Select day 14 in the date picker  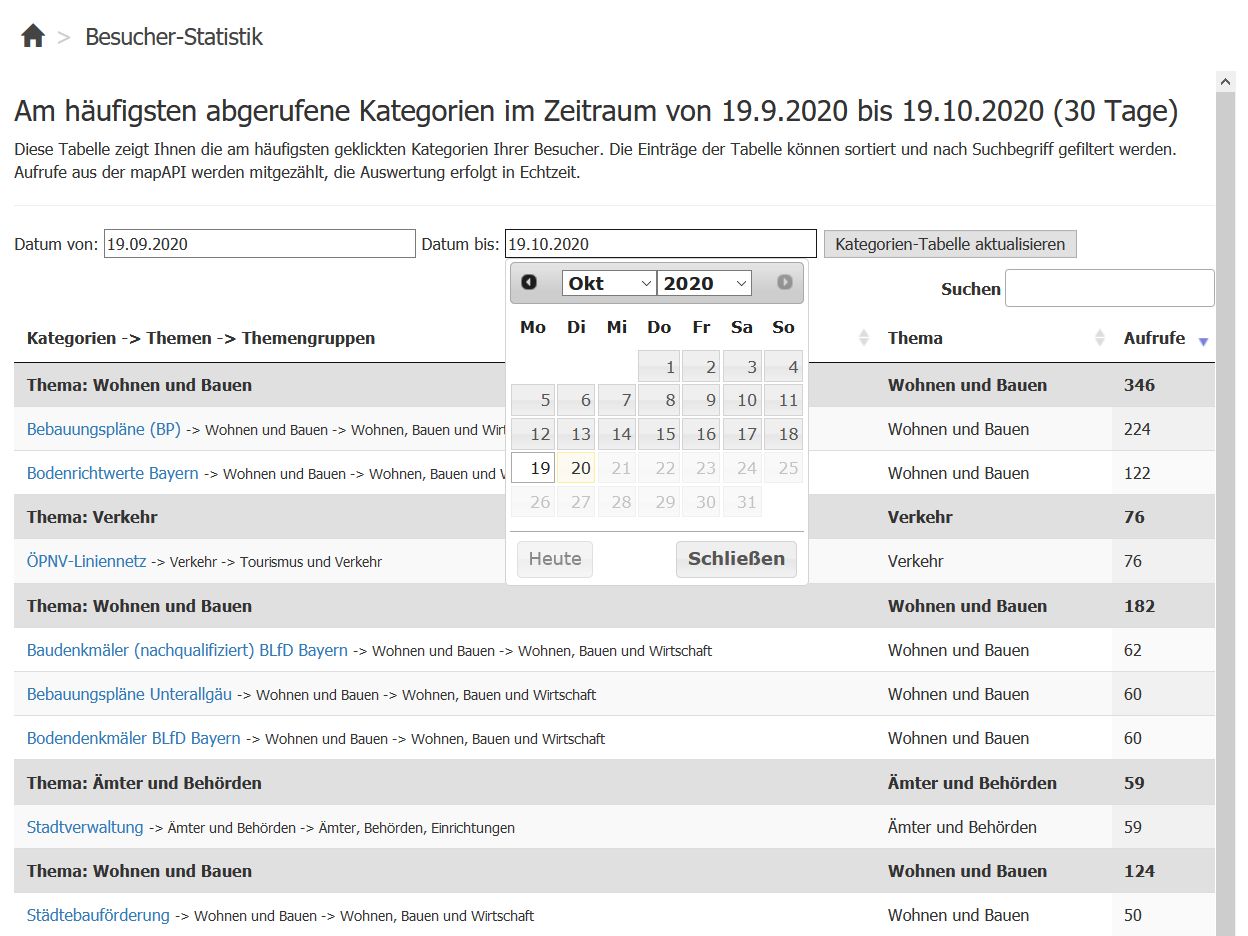(x=617, y=435)
